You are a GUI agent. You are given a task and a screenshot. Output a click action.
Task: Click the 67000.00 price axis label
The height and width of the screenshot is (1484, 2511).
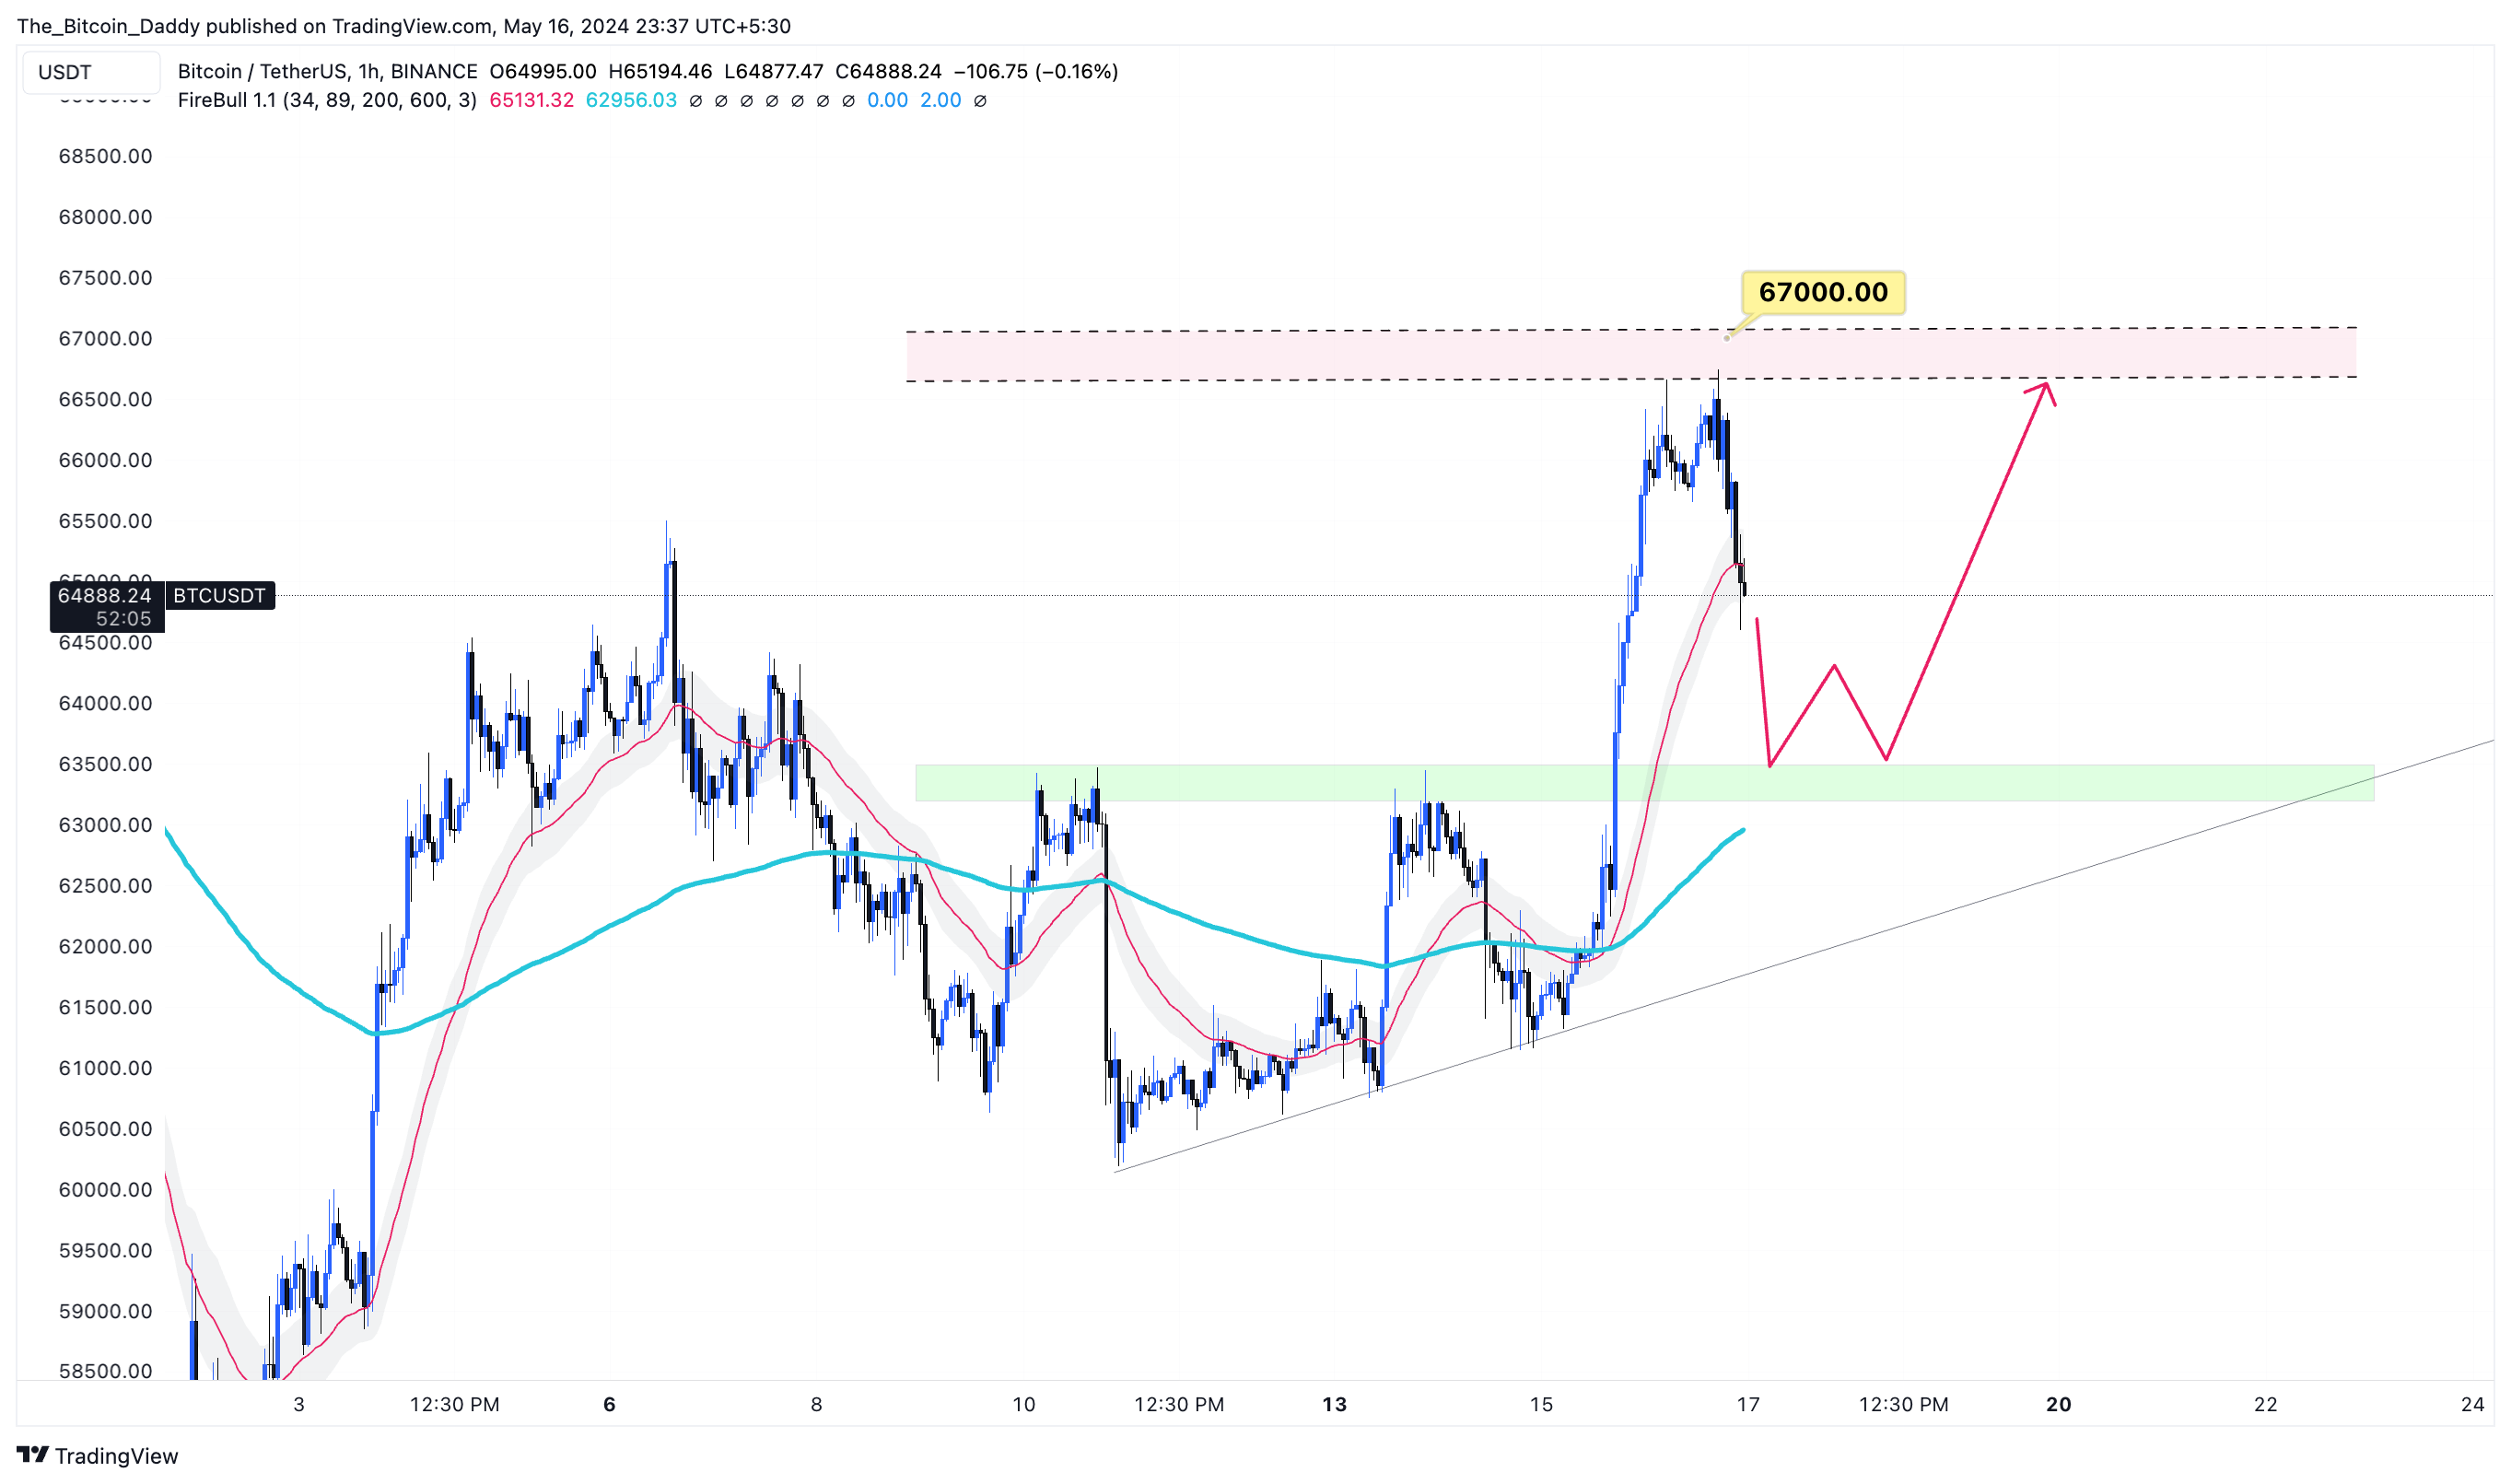[x=105, y=338]
